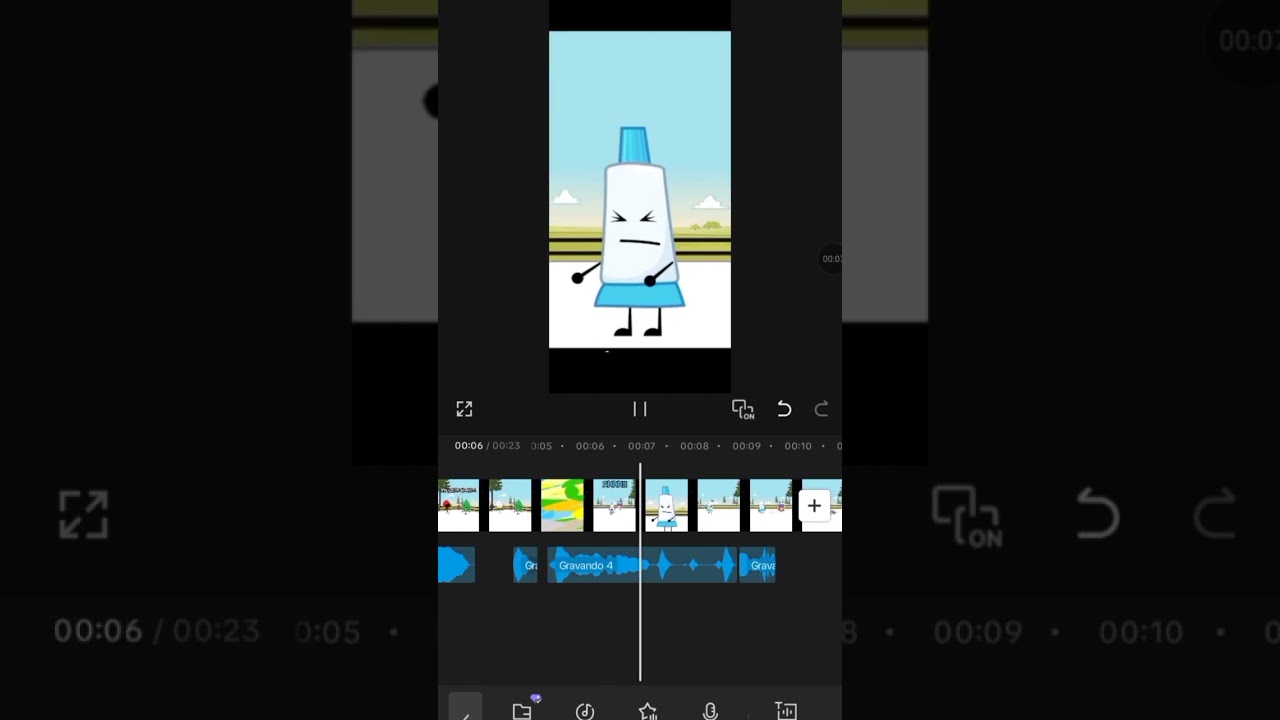Image resolution: width=1280 pixels, height=720 pixels.
Task: Expand the preview to fullscreen
Action: [464, 409]
